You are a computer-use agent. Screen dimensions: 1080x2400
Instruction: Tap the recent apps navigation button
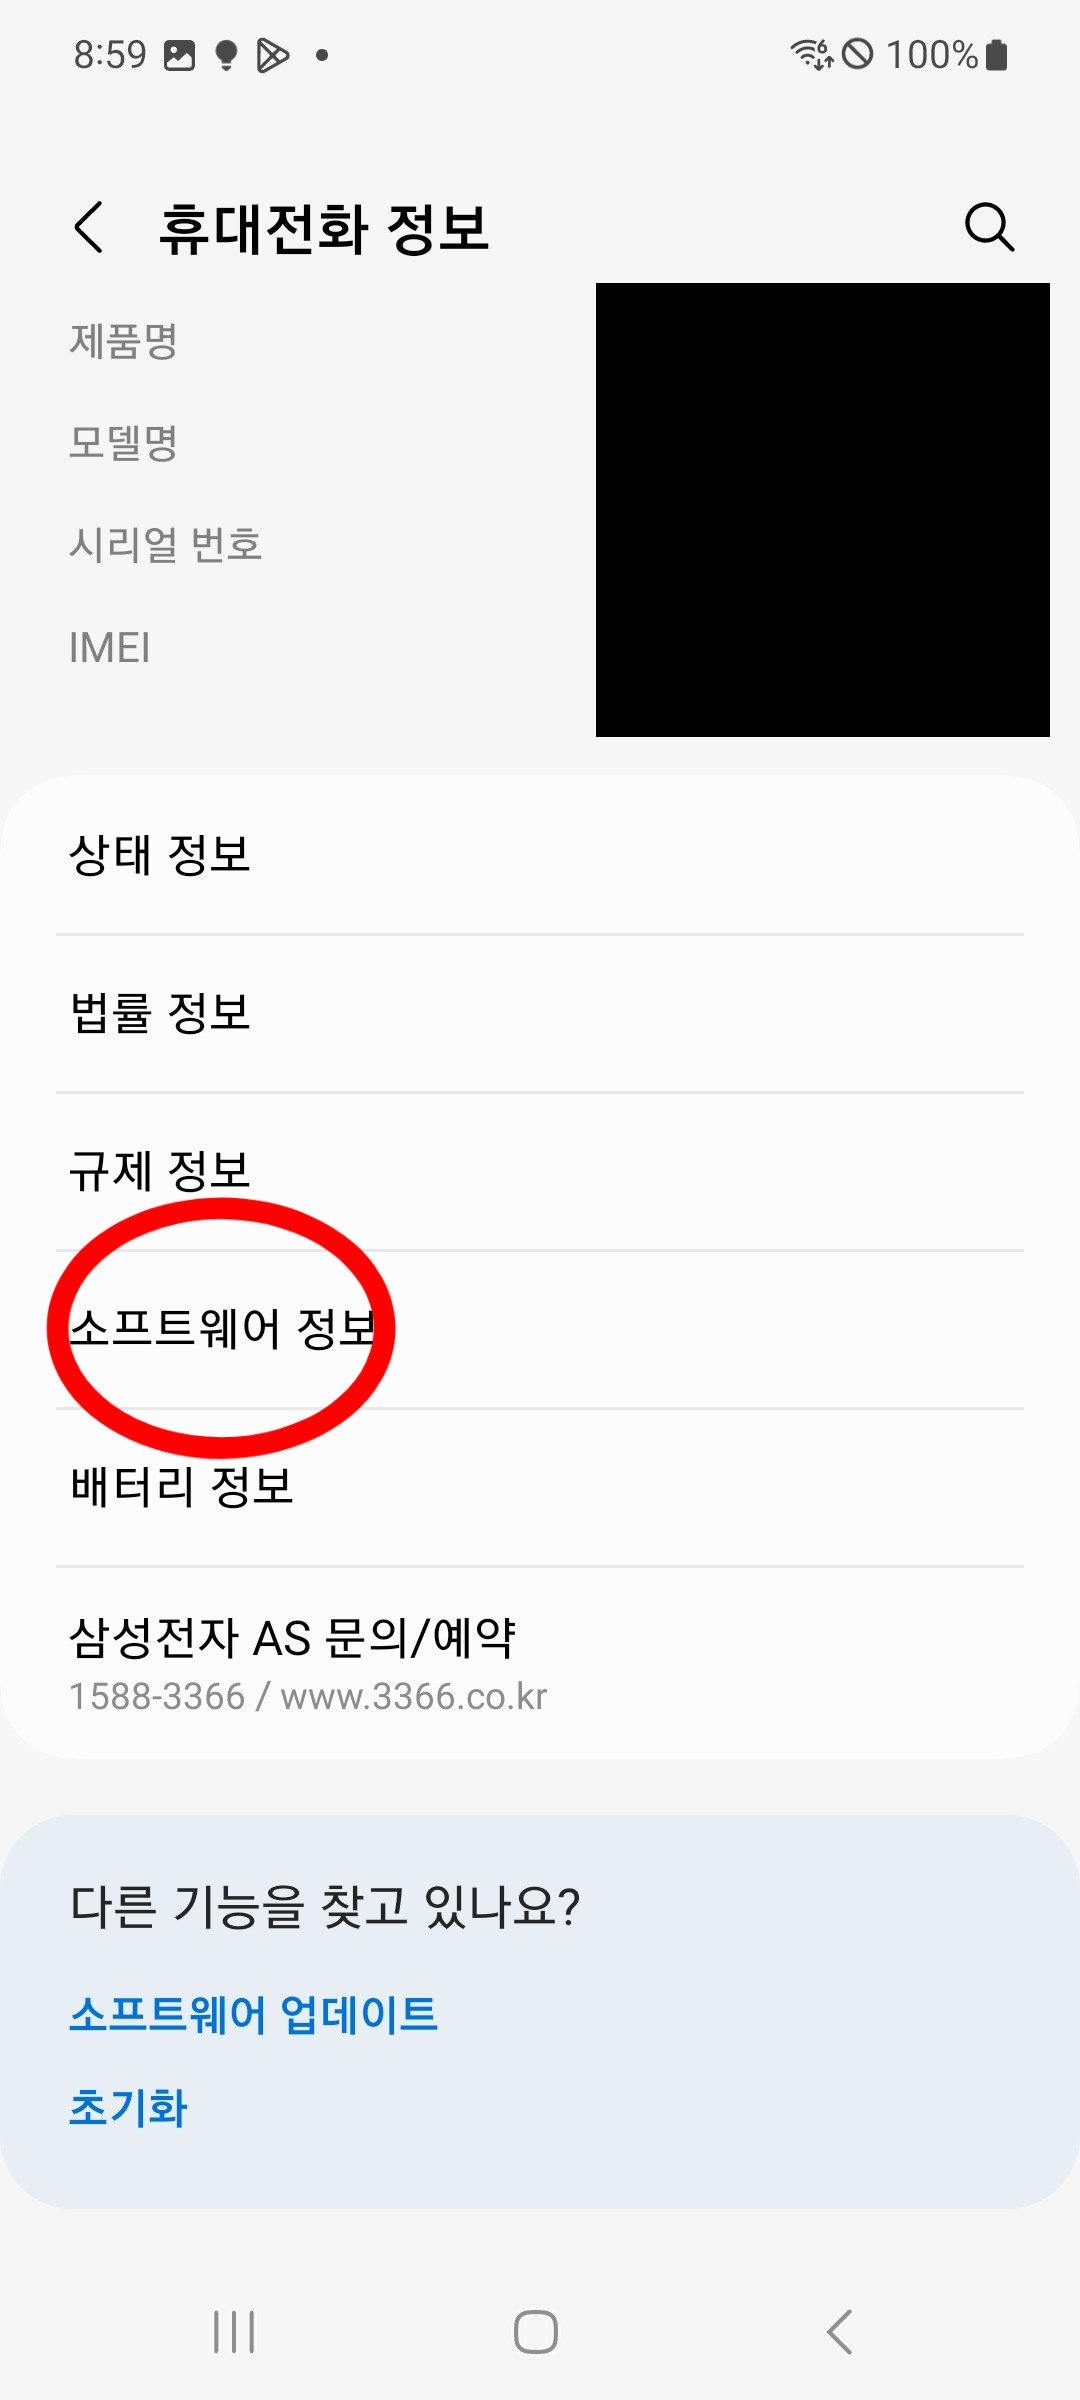[x=234, y=2332]
